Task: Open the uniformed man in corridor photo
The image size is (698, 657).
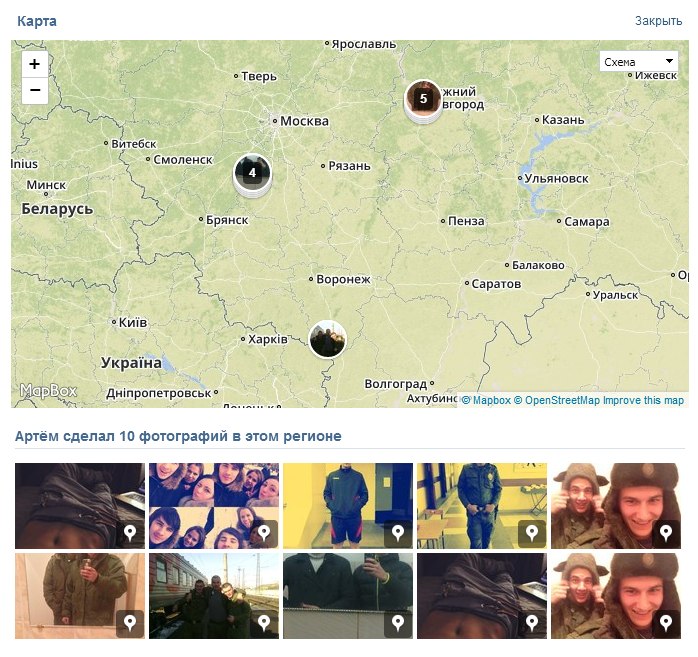Action: click(x=482, y=506)
